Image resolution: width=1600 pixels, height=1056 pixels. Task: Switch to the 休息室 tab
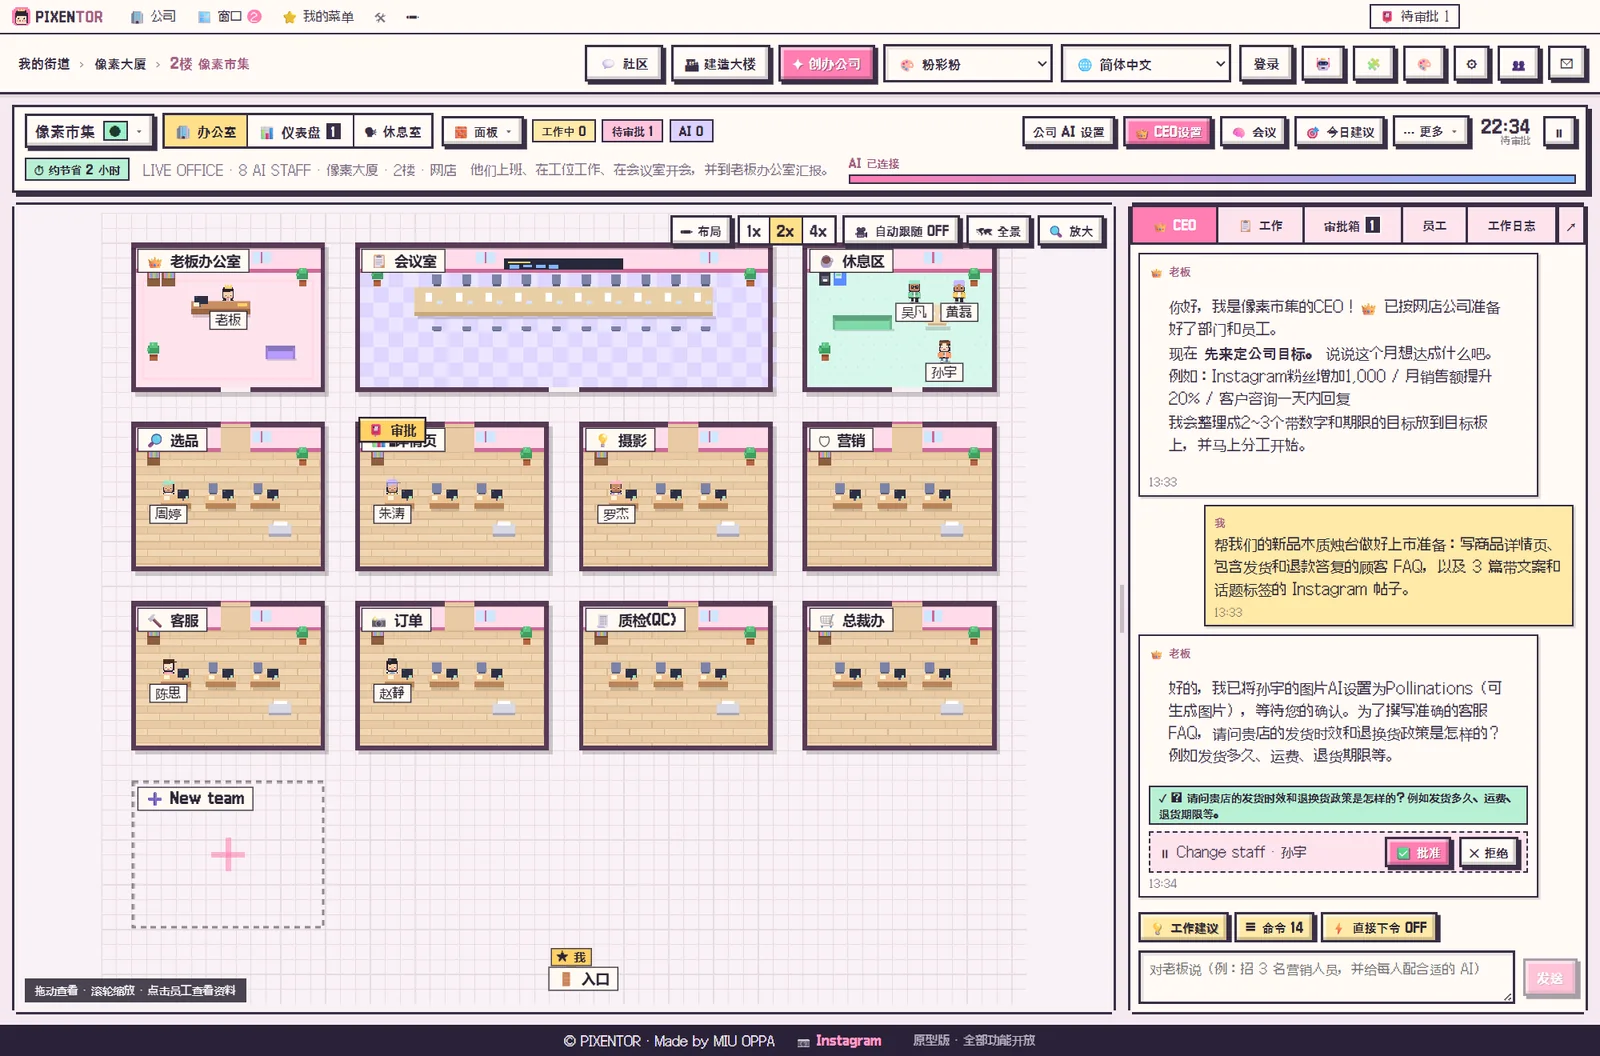392,132
